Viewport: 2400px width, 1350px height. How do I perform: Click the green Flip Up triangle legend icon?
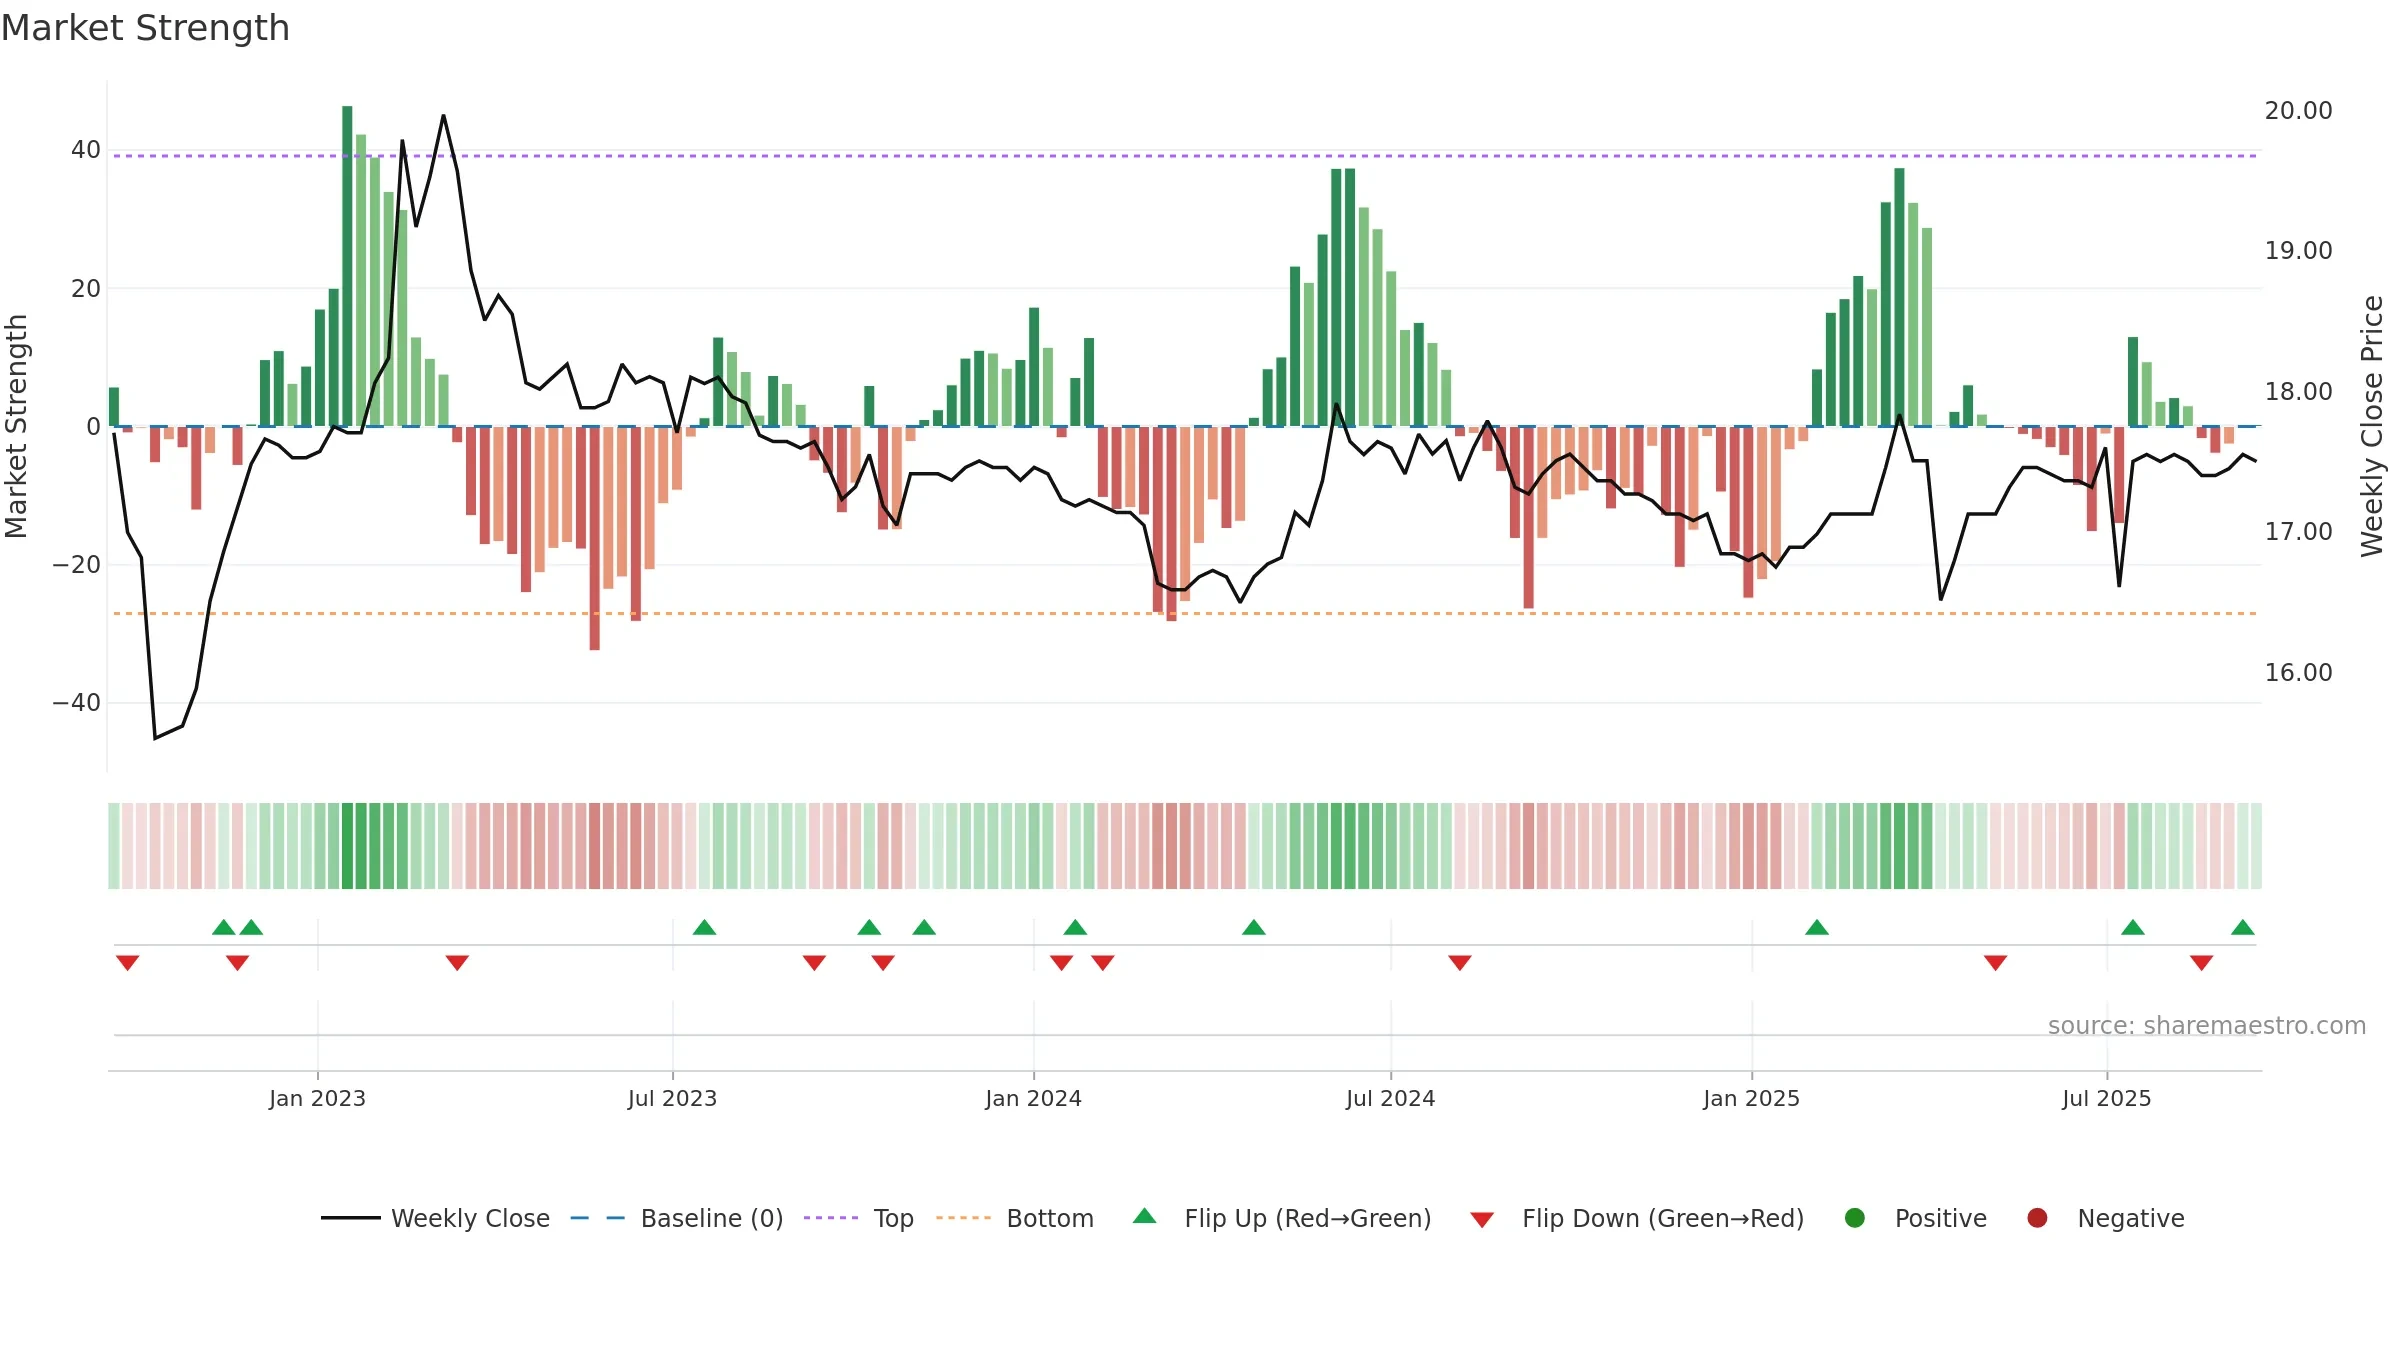(x=1145, y=1216)
